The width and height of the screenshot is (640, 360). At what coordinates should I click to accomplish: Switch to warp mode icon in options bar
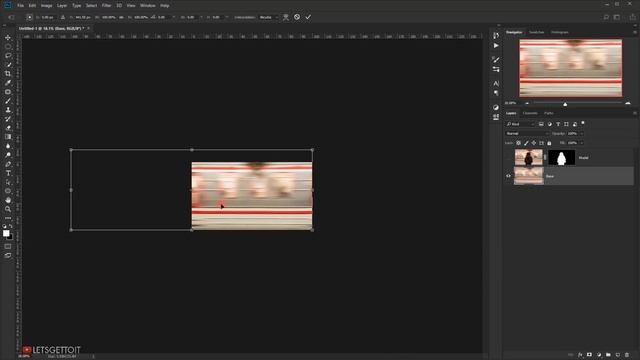coord(286,17)
